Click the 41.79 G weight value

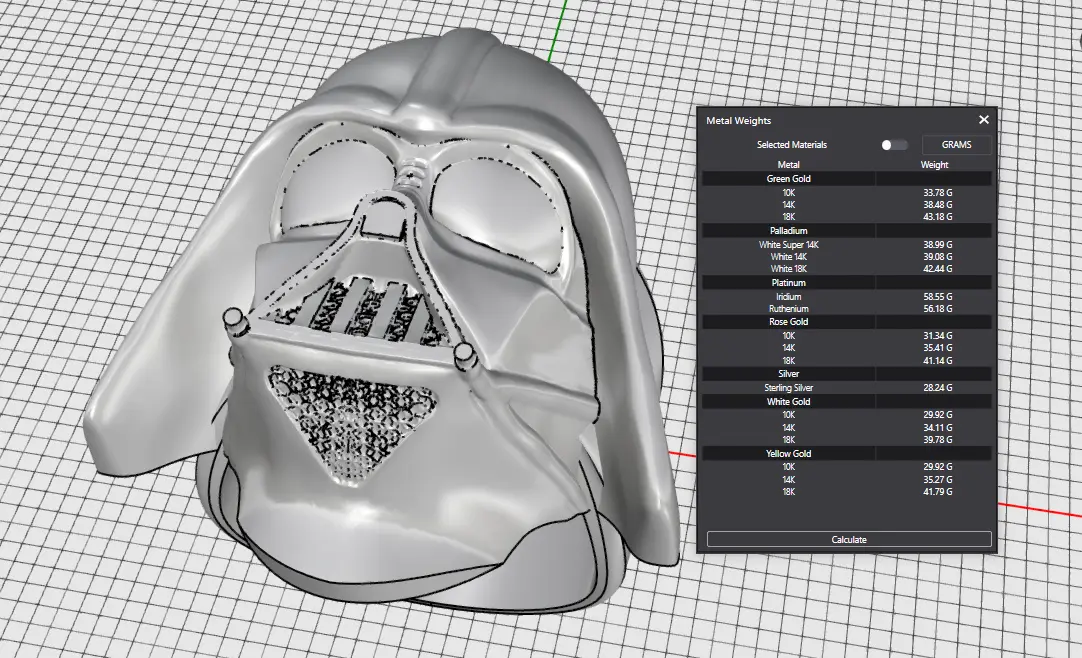(938, 492)
